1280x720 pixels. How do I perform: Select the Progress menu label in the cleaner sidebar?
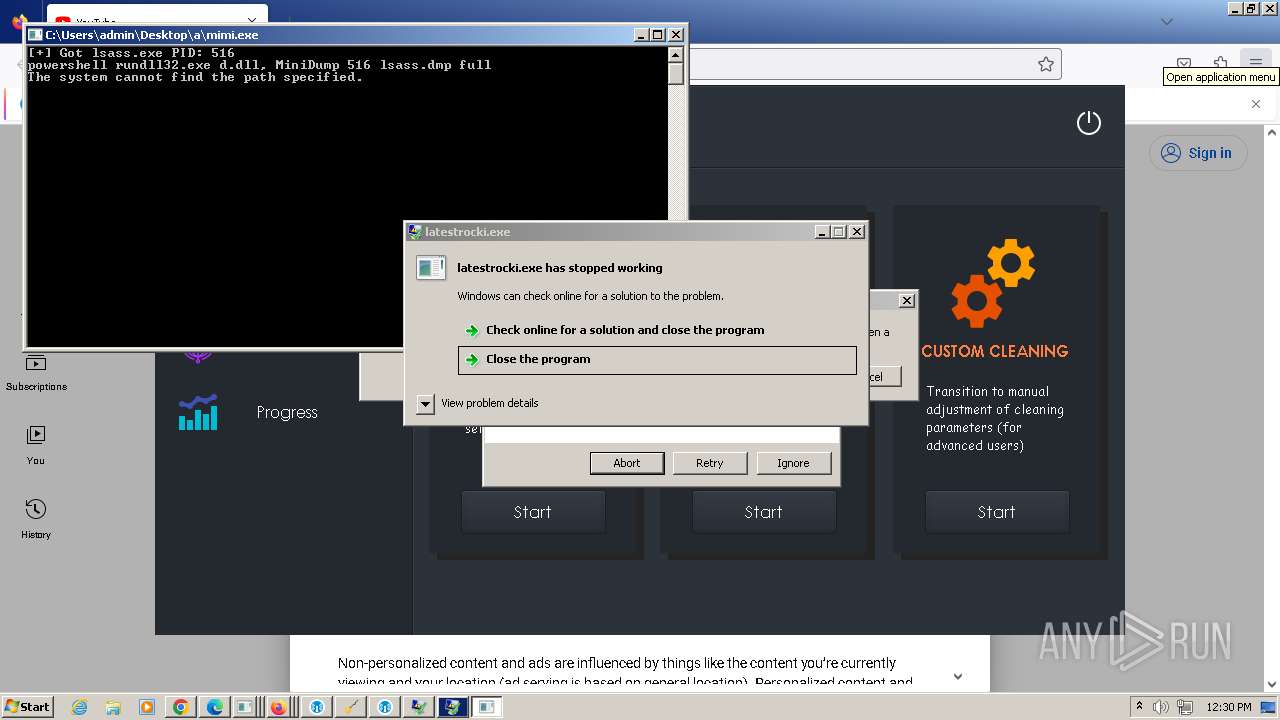point(287,412)
